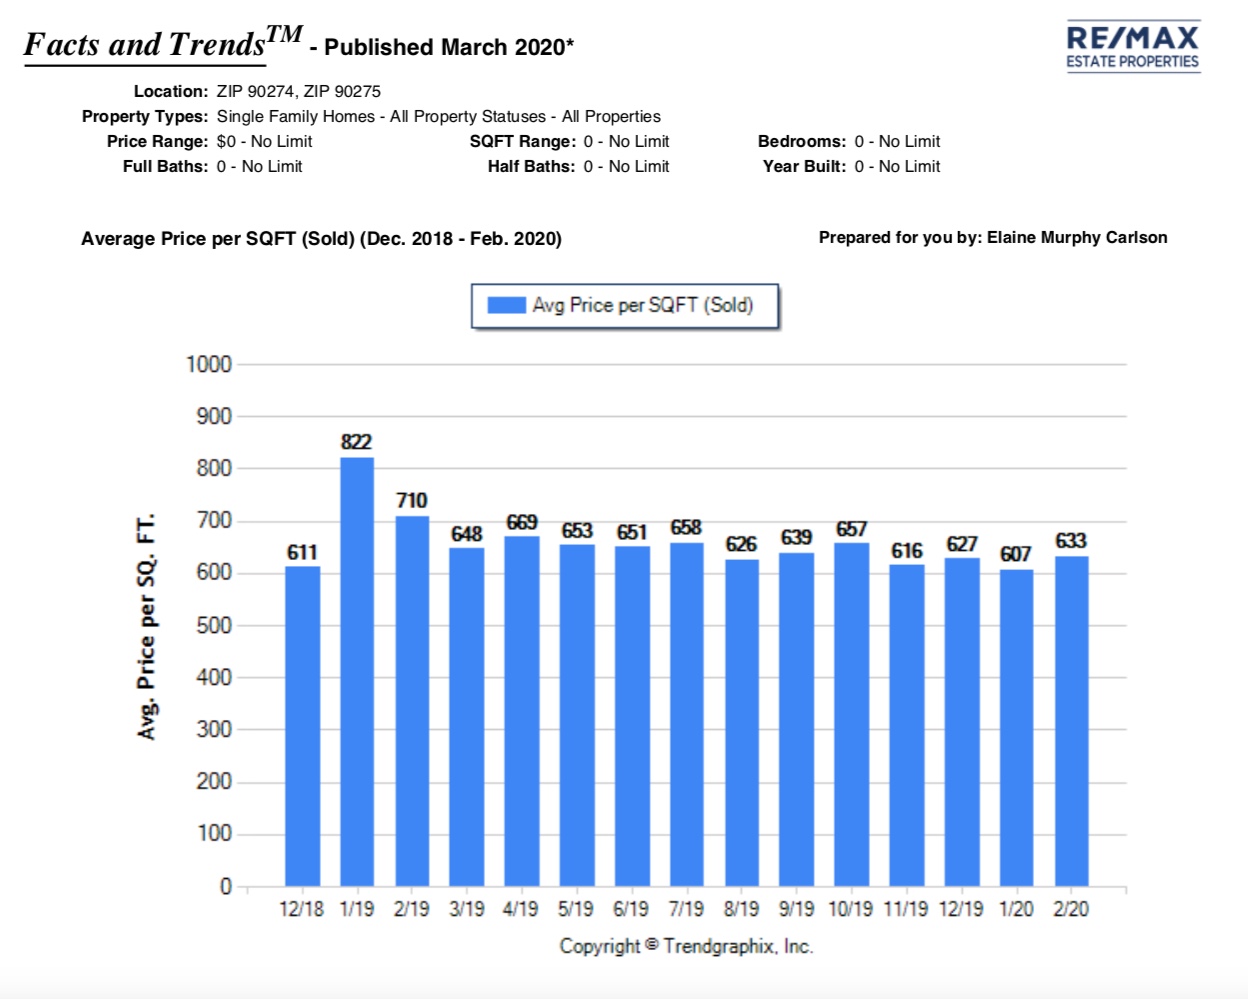Click the y-axis value '500'
The image size is (1248, 999).
tap(214, 625)
